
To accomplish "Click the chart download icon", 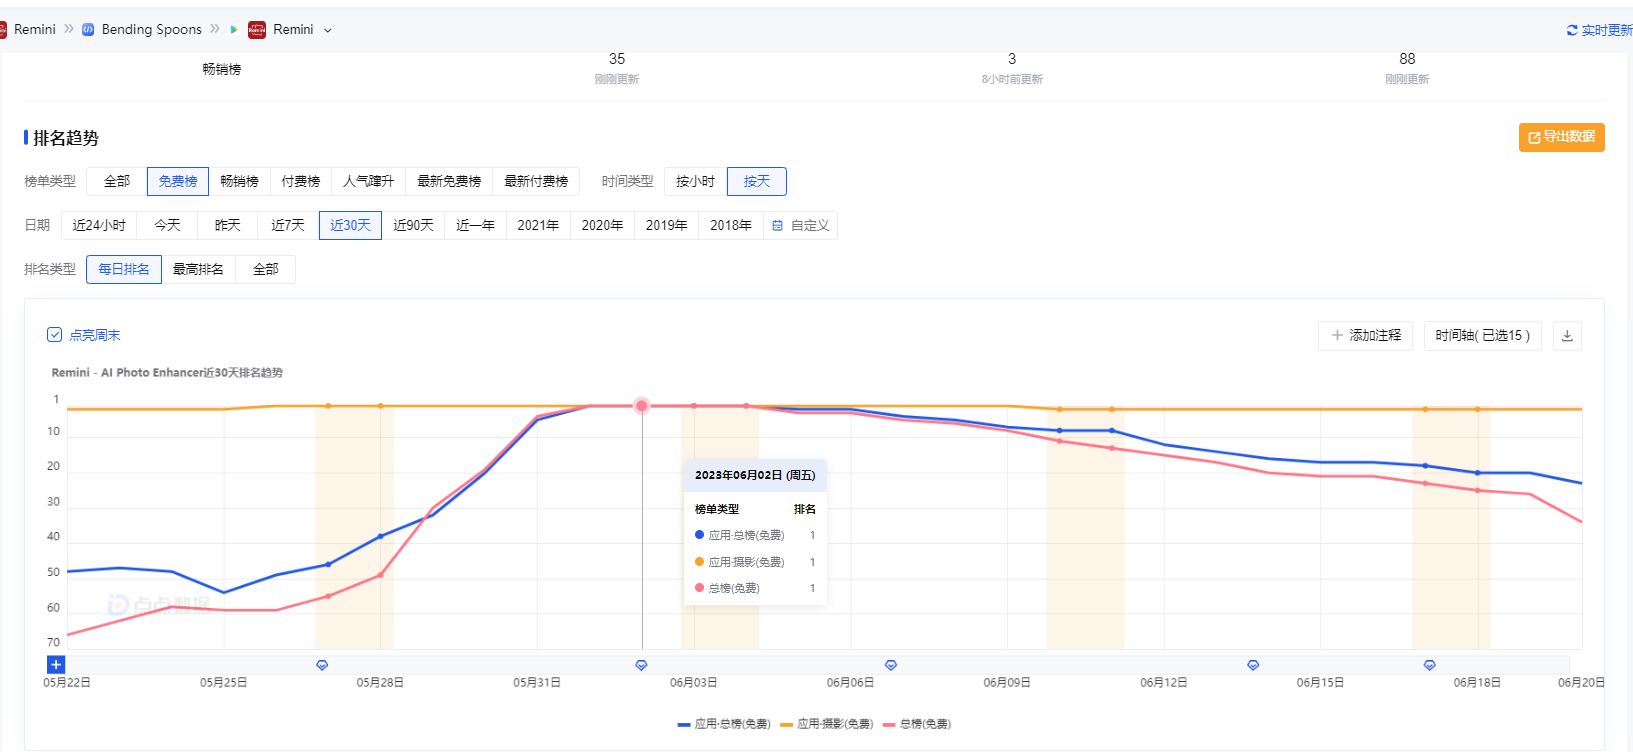I will 1567,336.
